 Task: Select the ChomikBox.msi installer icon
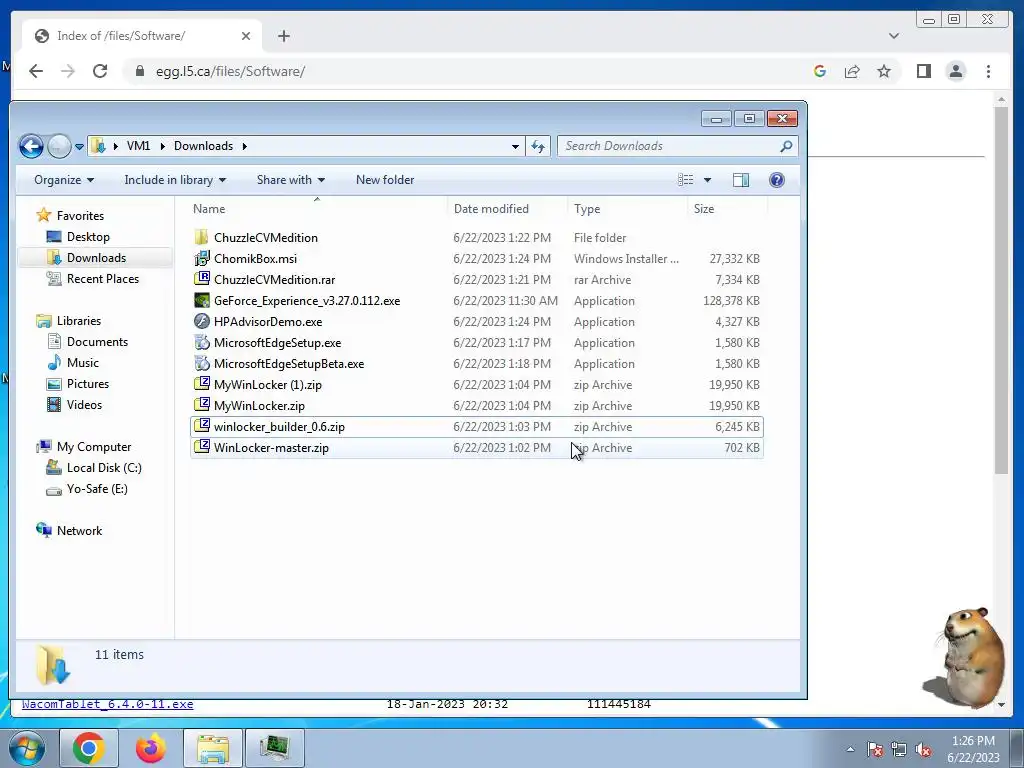click(x=202, y=258)
